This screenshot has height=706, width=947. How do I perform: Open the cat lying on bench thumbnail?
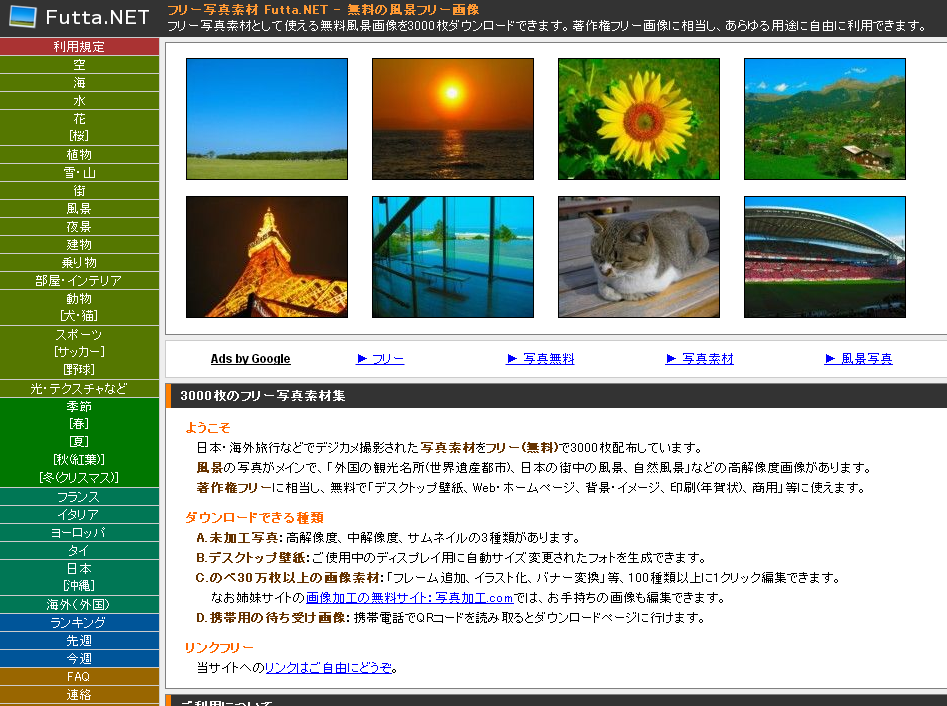point(639,257)
